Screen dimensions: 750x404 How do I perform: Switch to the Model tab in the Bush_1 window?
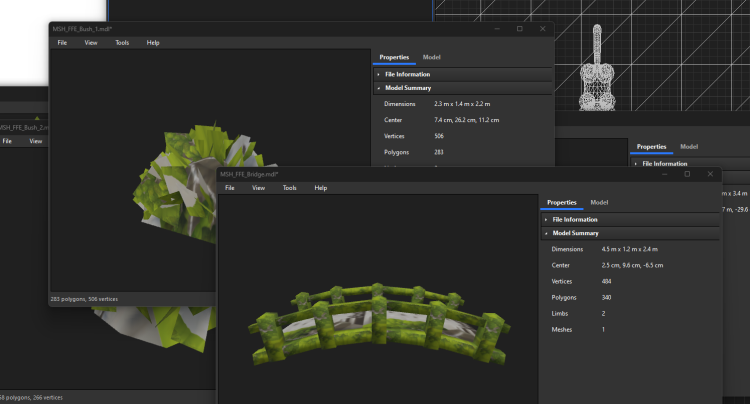tap(431, 58)
